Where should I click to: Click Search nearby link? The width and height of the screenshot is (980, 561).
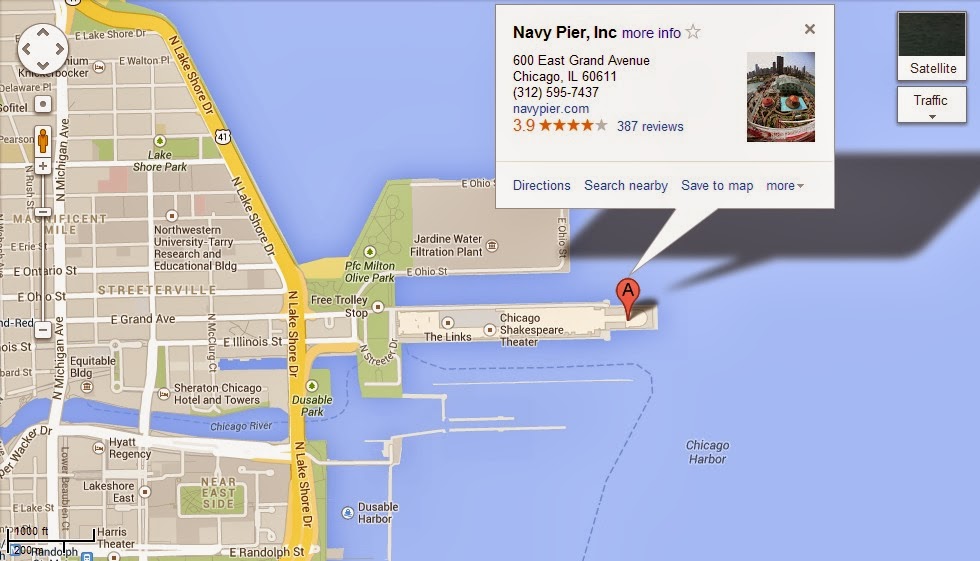pyautogui.click(x=626, y=186)
